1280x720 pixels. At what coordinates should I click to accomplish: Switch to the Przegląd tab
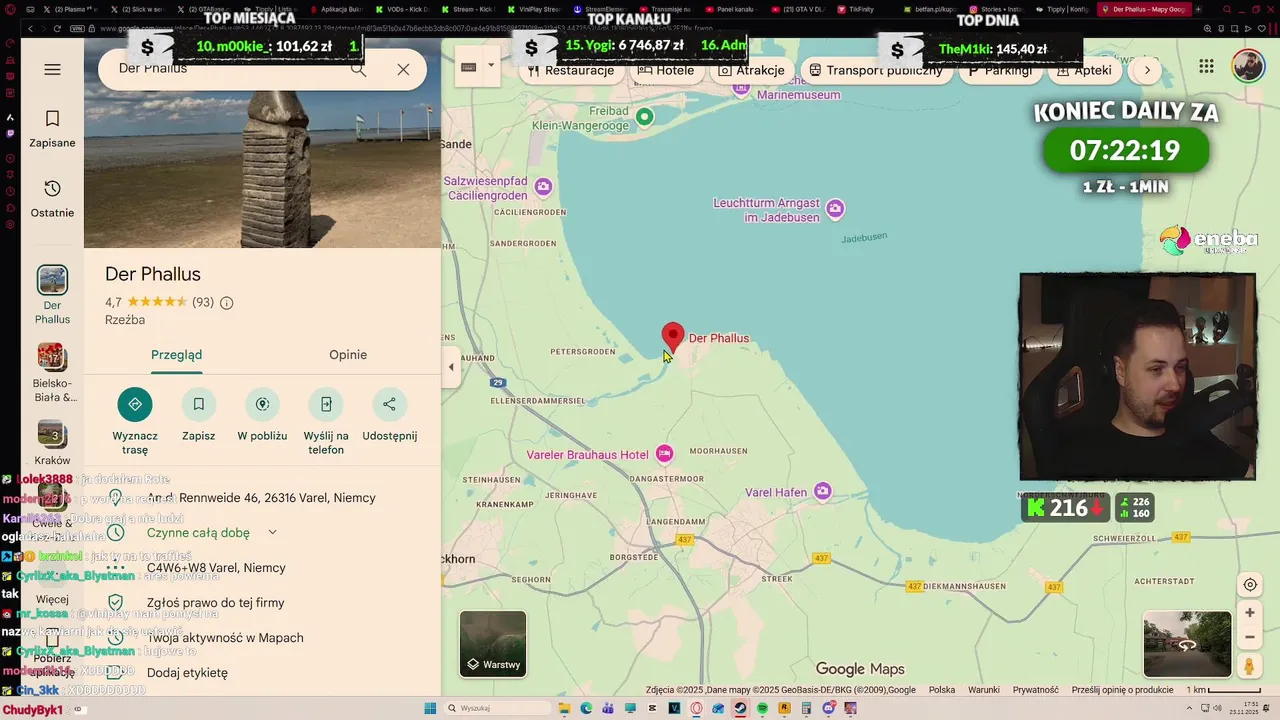point(176,355)
